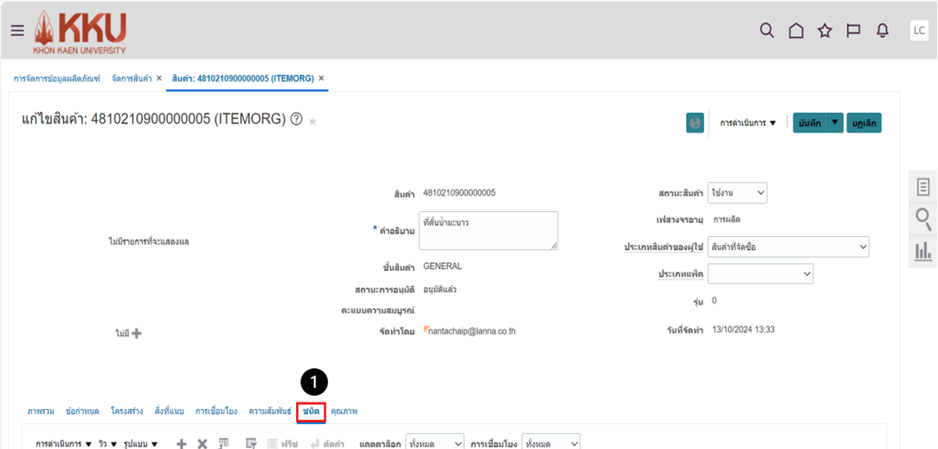Open the hamburger navigation menu

17,30
